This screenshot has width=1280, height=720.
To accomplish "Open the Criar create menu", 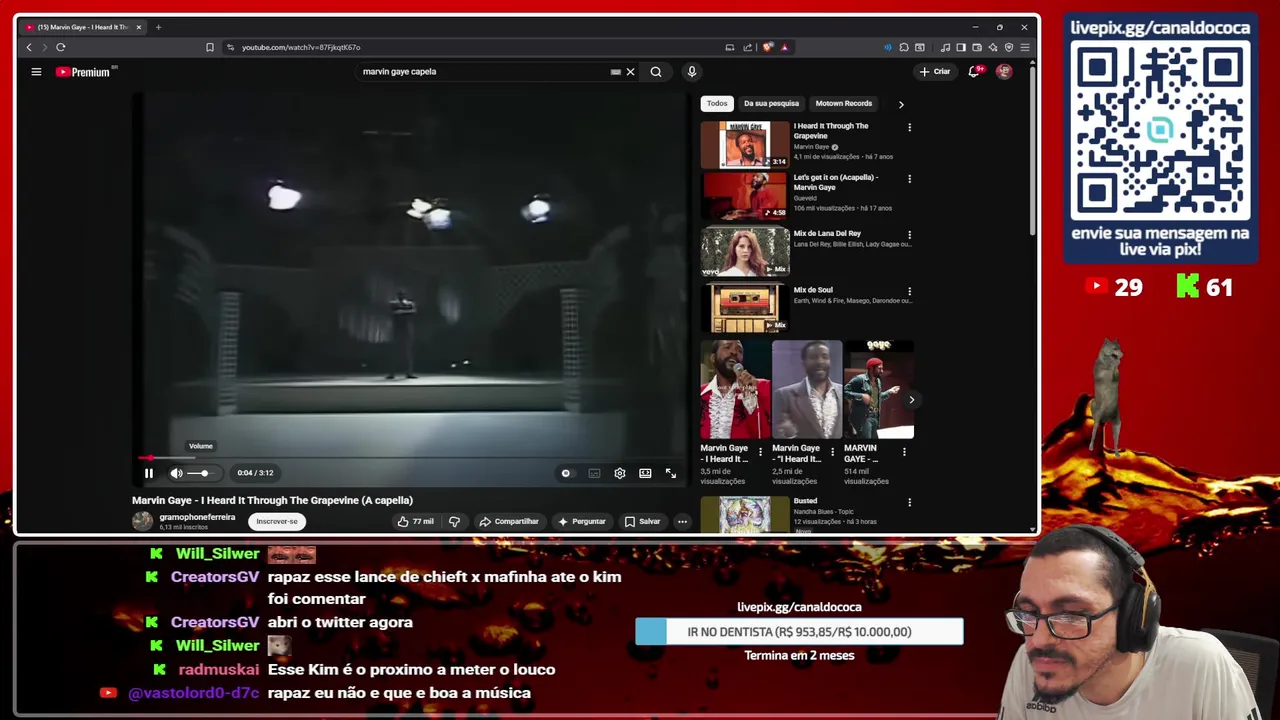I will tap(935, 72).
